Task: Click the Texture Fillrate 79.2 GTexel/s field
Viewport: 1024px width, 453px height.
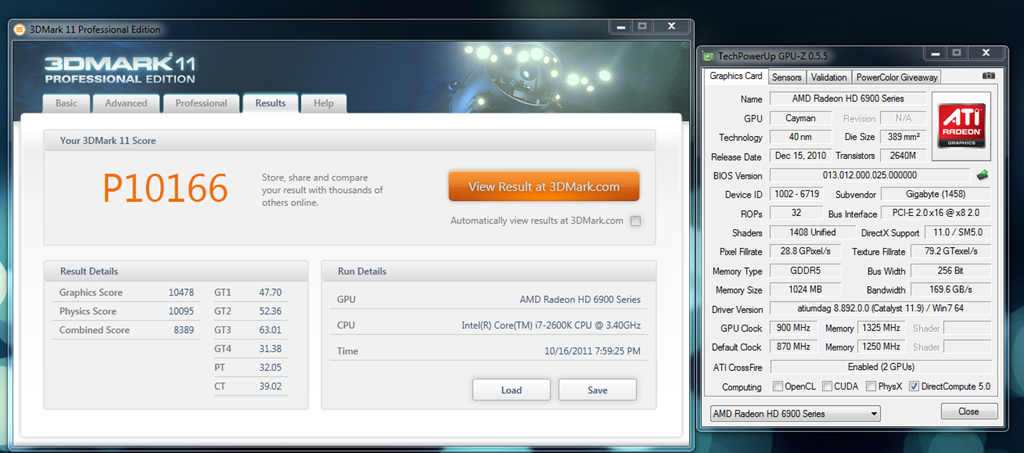Action: pyautogui.click(x=950, y=251)
